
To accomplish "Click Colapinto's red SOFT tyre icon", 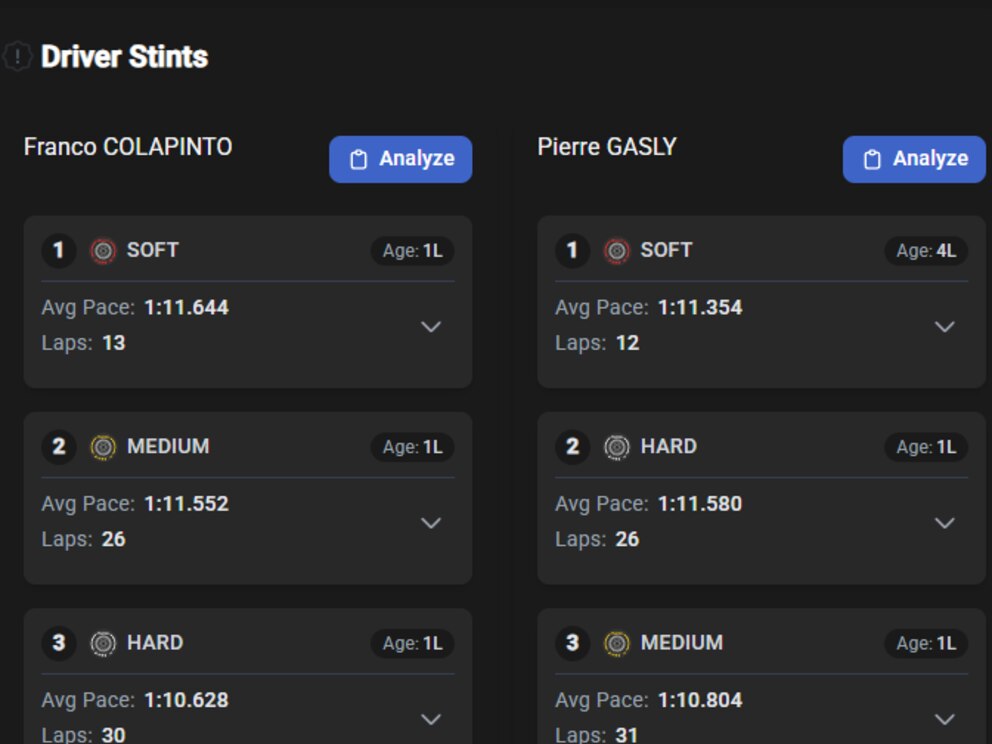I will [x=103, y=251].
